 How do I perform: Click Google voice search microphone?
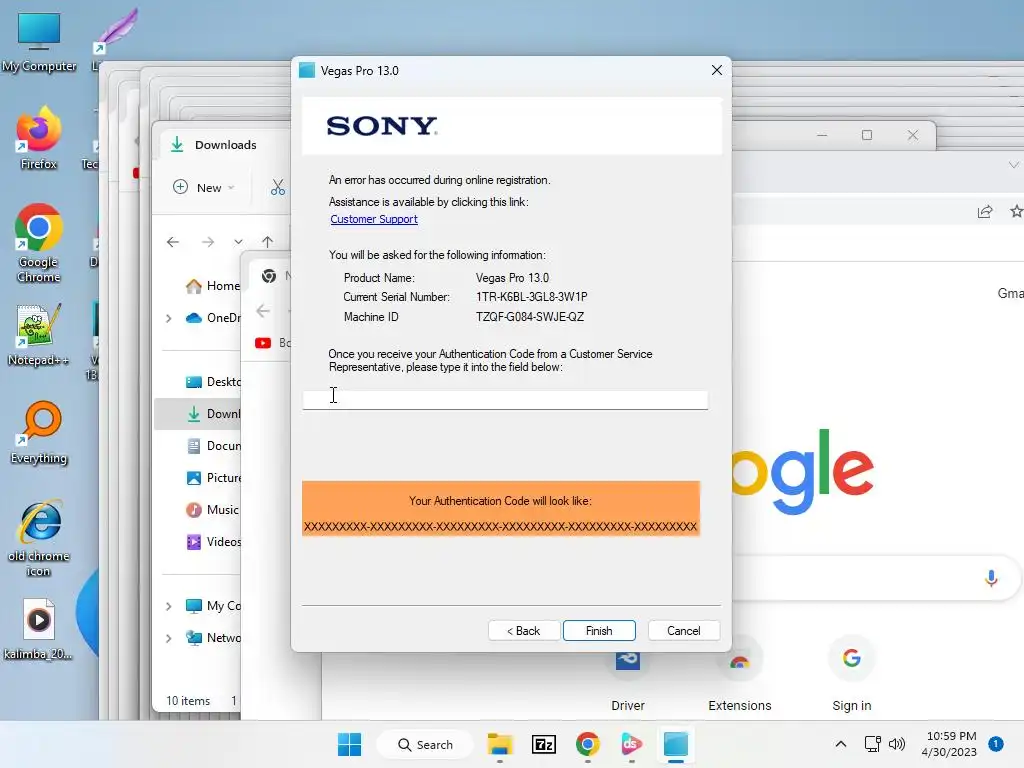click(x=991, y=578)
